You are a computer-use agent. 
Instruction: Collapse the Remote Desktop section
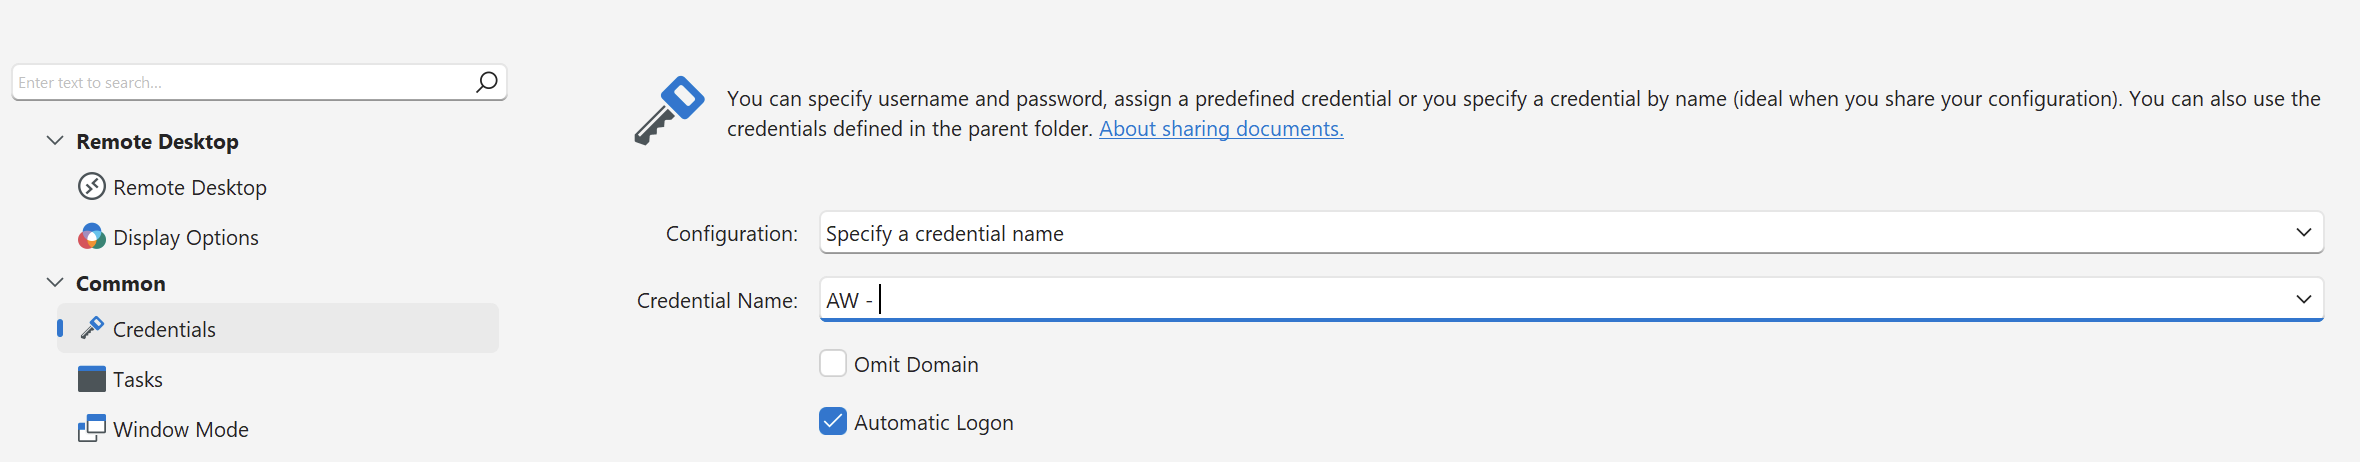coord(55,141)
